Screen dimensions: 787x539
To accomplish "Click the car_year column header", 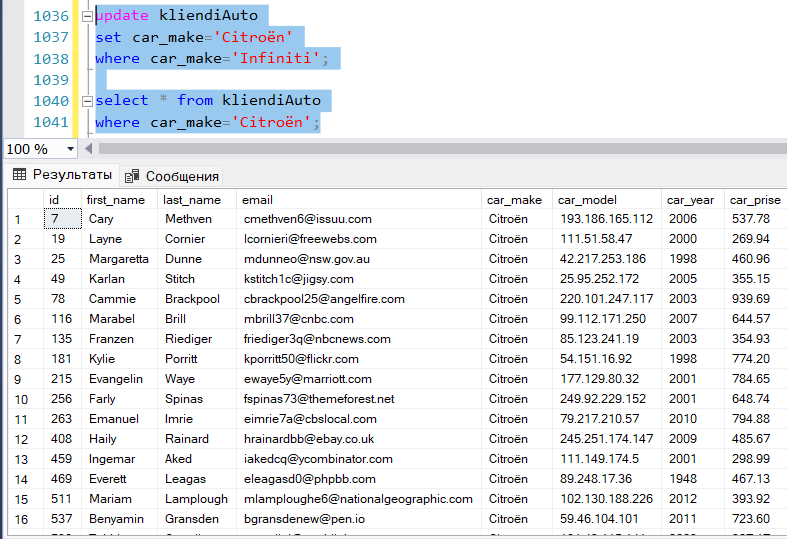I will 693,200.
